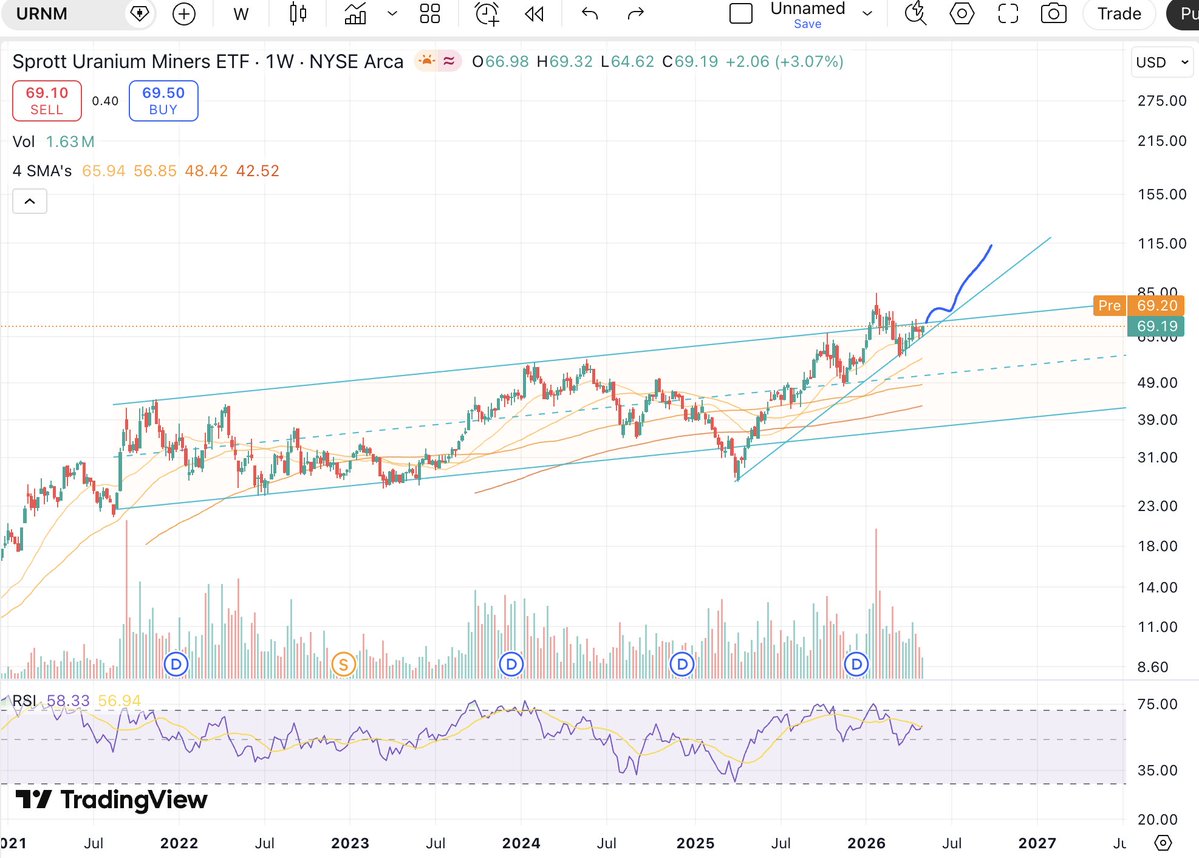Click the RSI 75.00 scale label
1199x858 pixels.
(1157, 704)
